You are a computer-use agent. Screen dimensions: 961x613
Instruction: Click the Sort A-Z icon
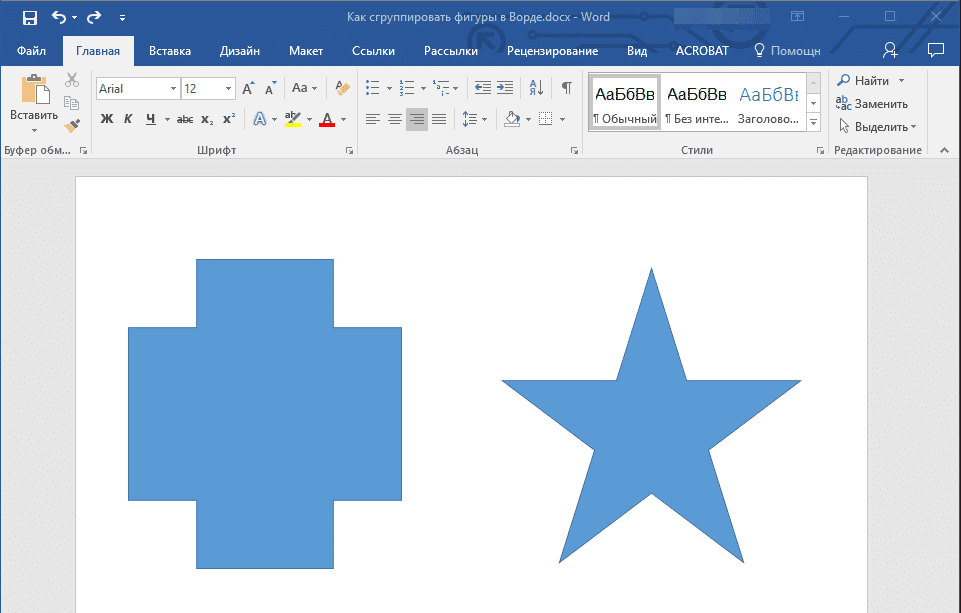[535, 88]
